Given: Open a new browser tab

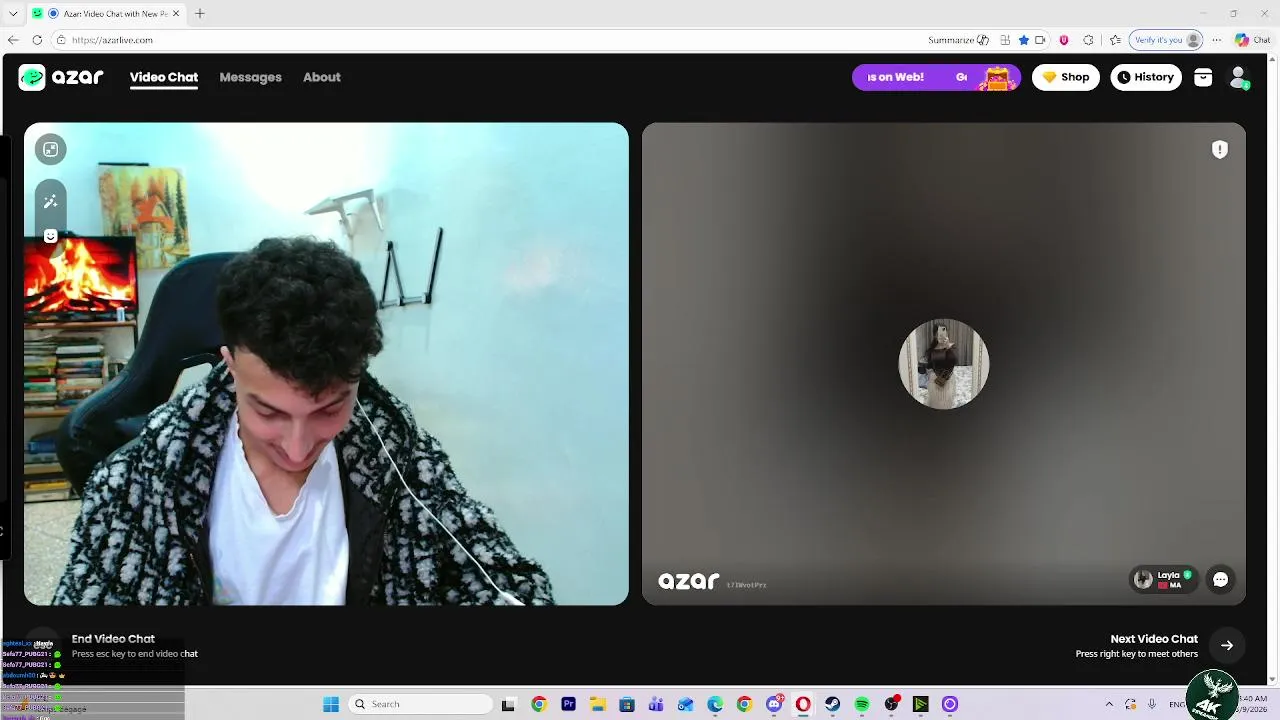Looking at the screenshot, I should [200, 13].
